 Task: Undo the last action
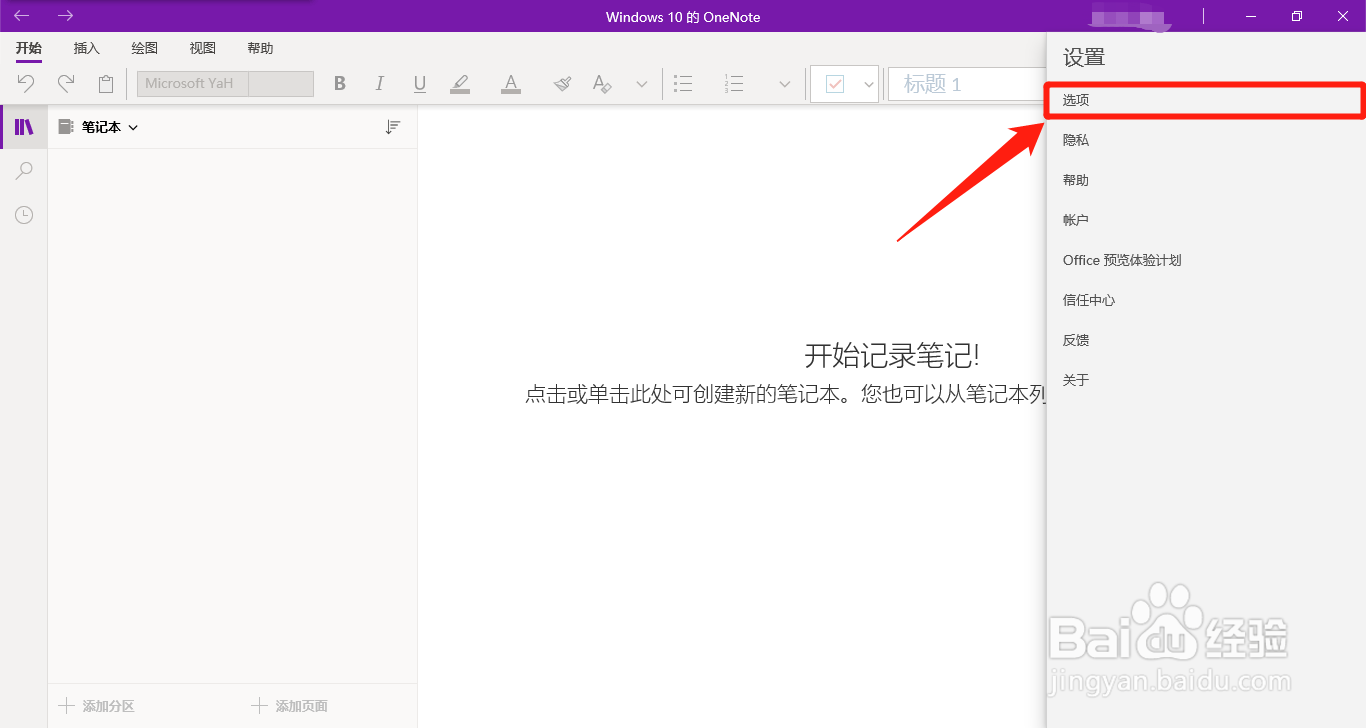coord(26,84)
